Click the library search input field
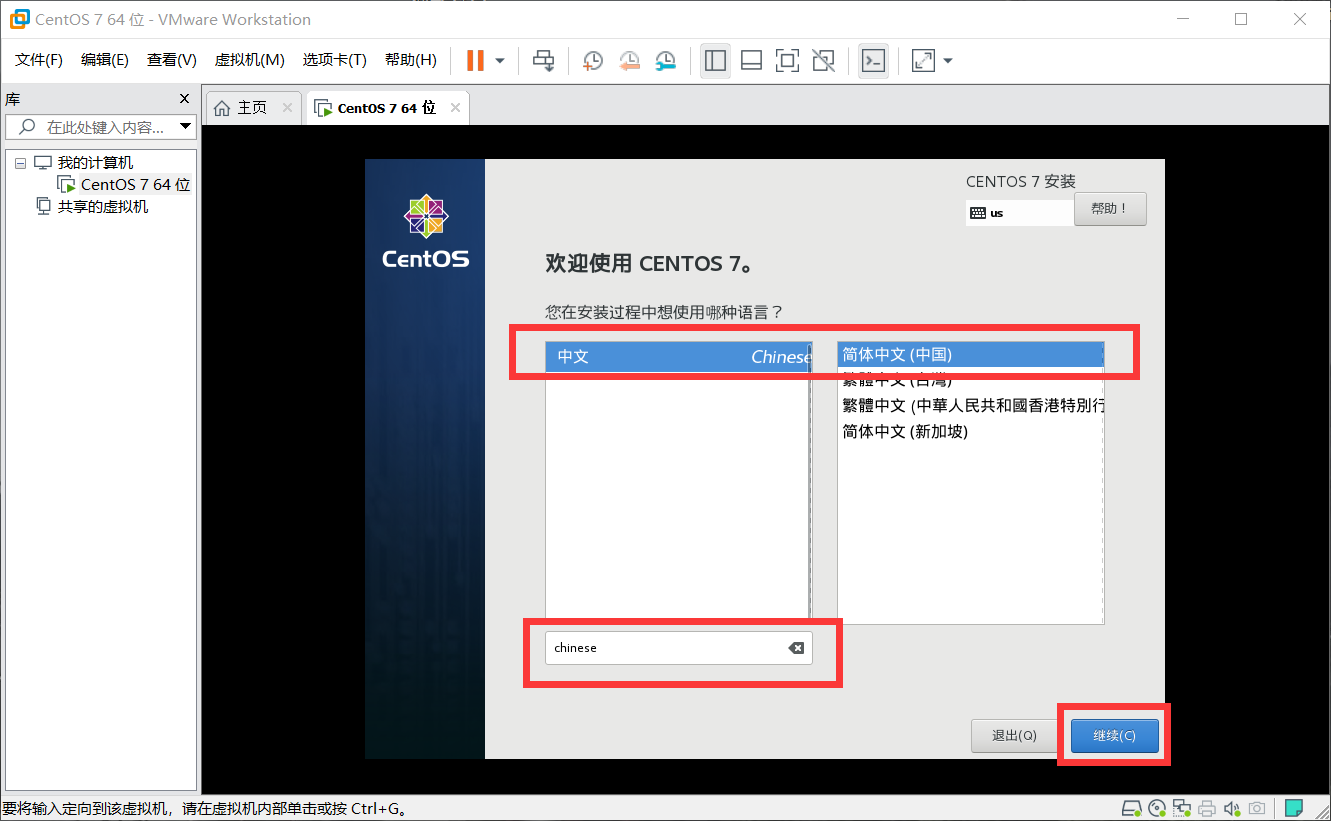 coord(98,127)
